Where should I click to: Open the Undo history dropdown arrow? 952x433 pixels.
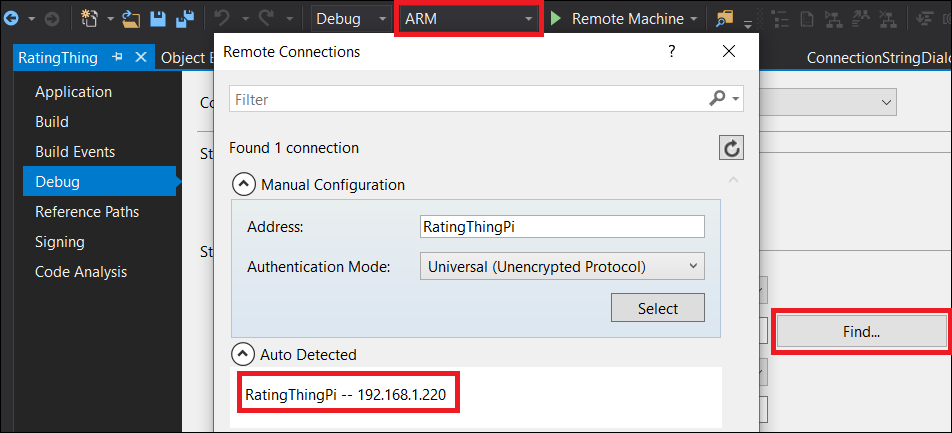click(x=243, y=19)
